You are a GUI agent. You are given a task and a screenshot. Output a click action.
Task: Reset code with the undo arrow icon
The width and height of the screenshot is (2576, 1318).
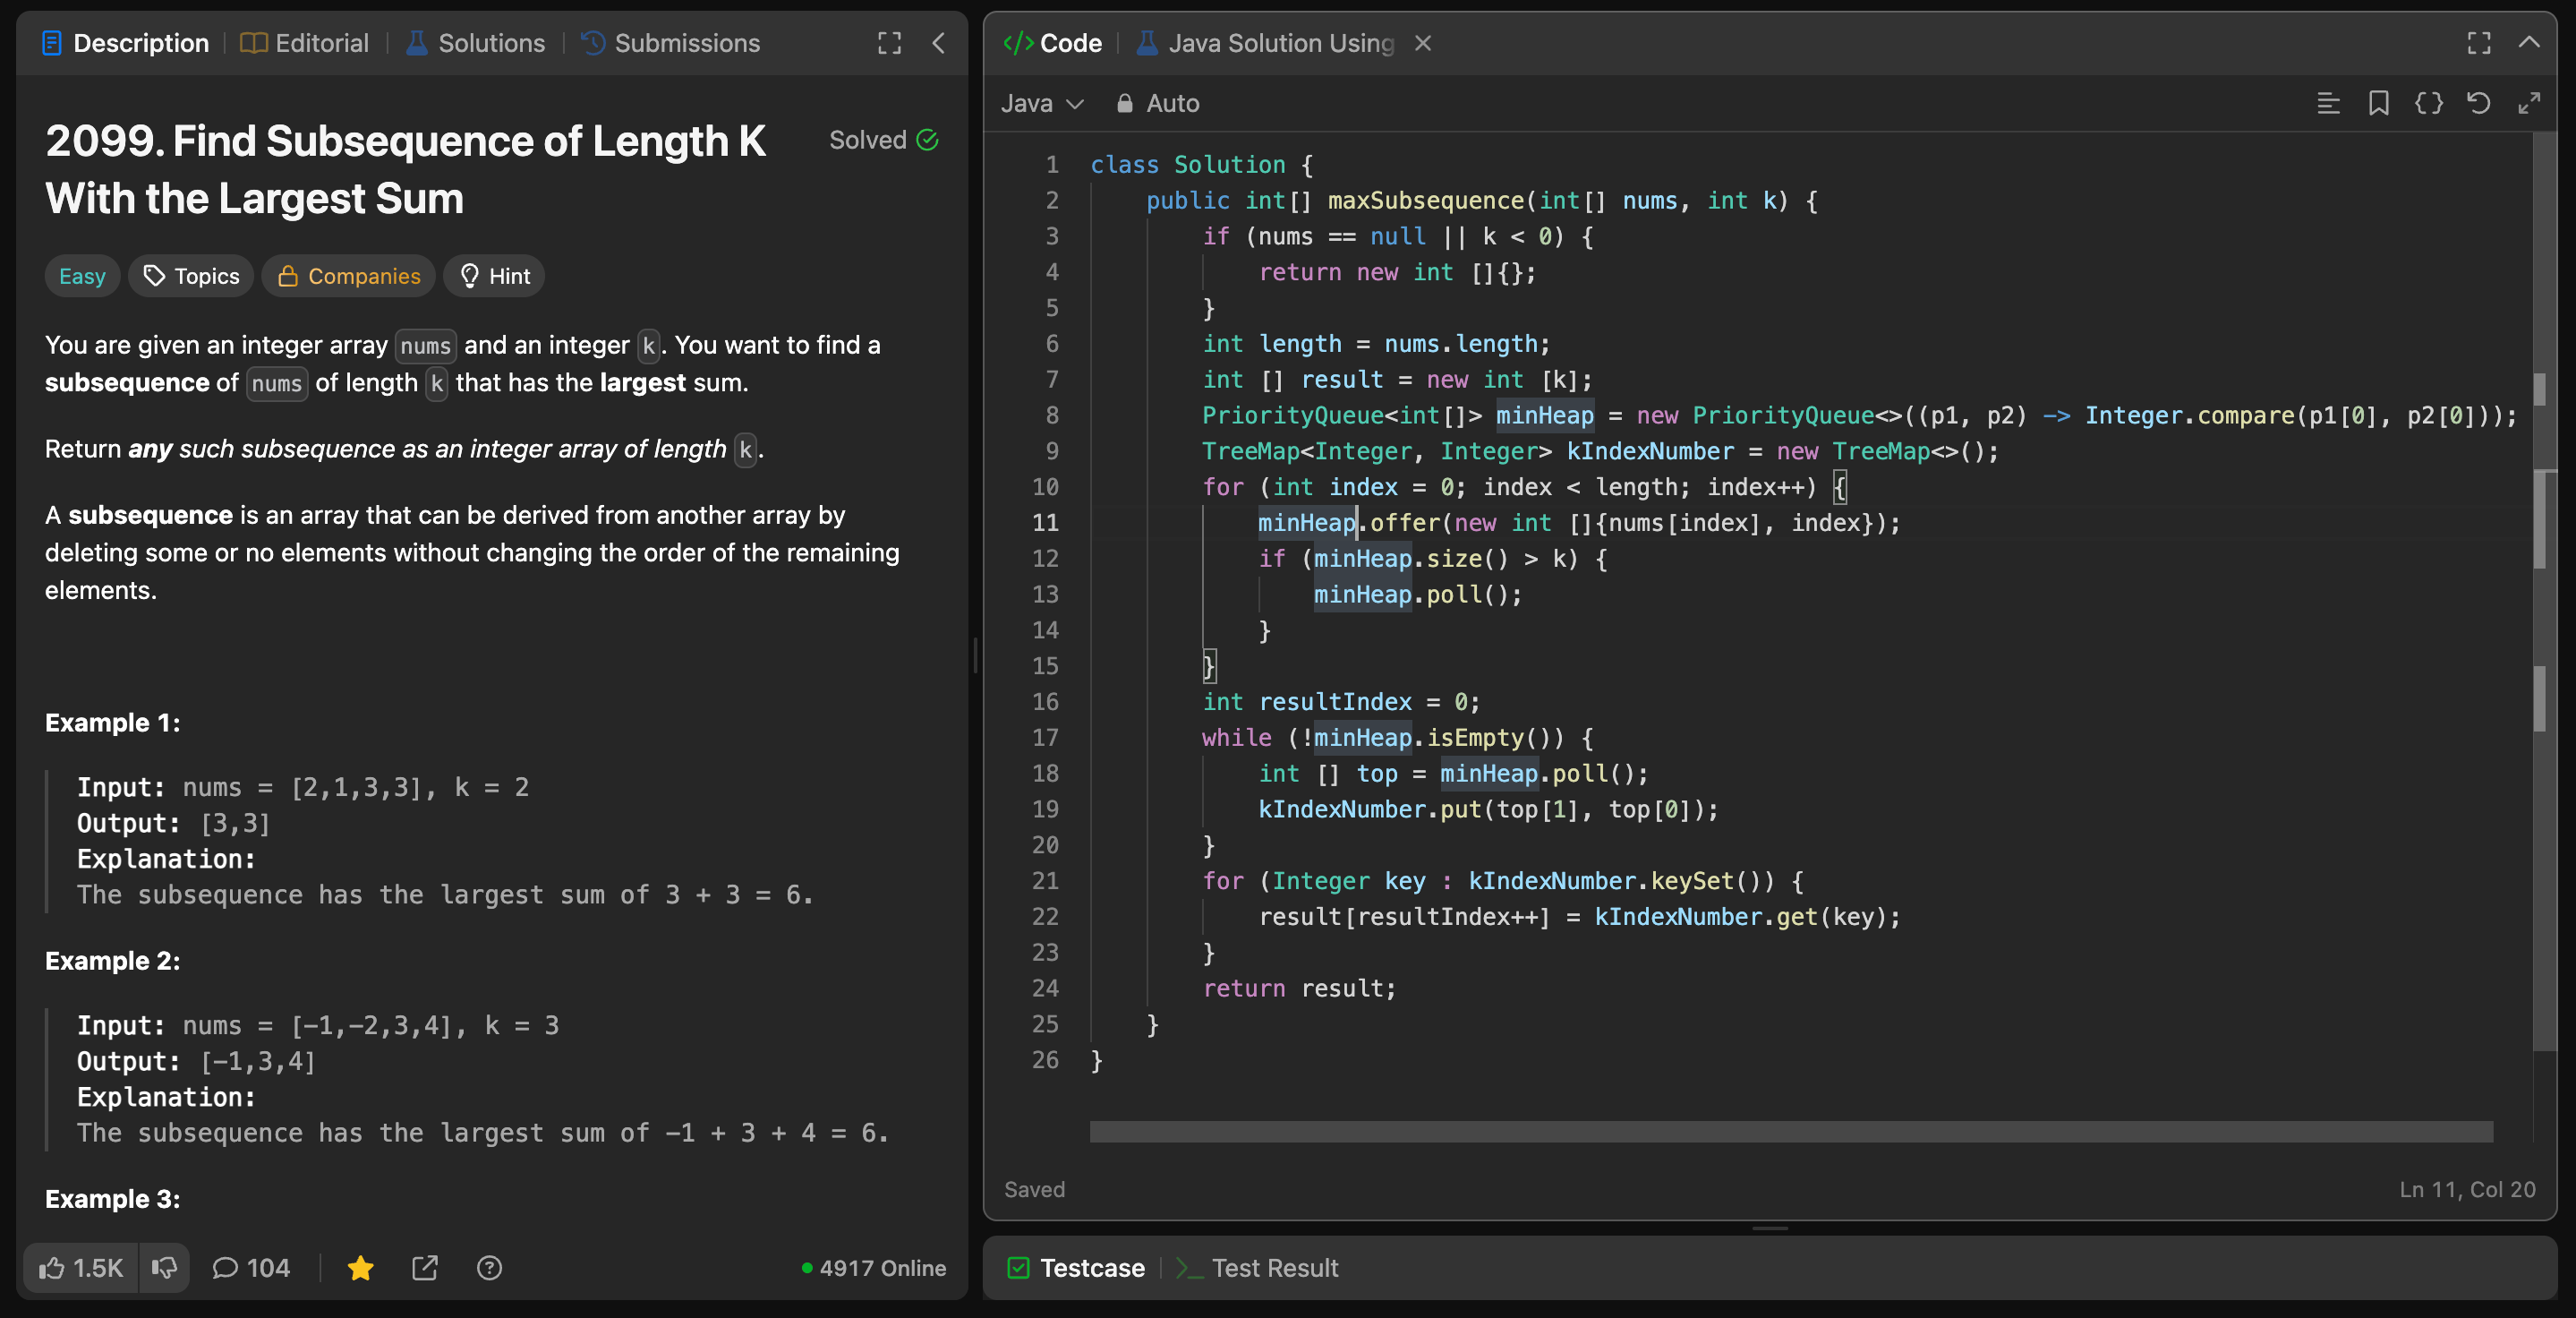click(x=2478, y=103)
